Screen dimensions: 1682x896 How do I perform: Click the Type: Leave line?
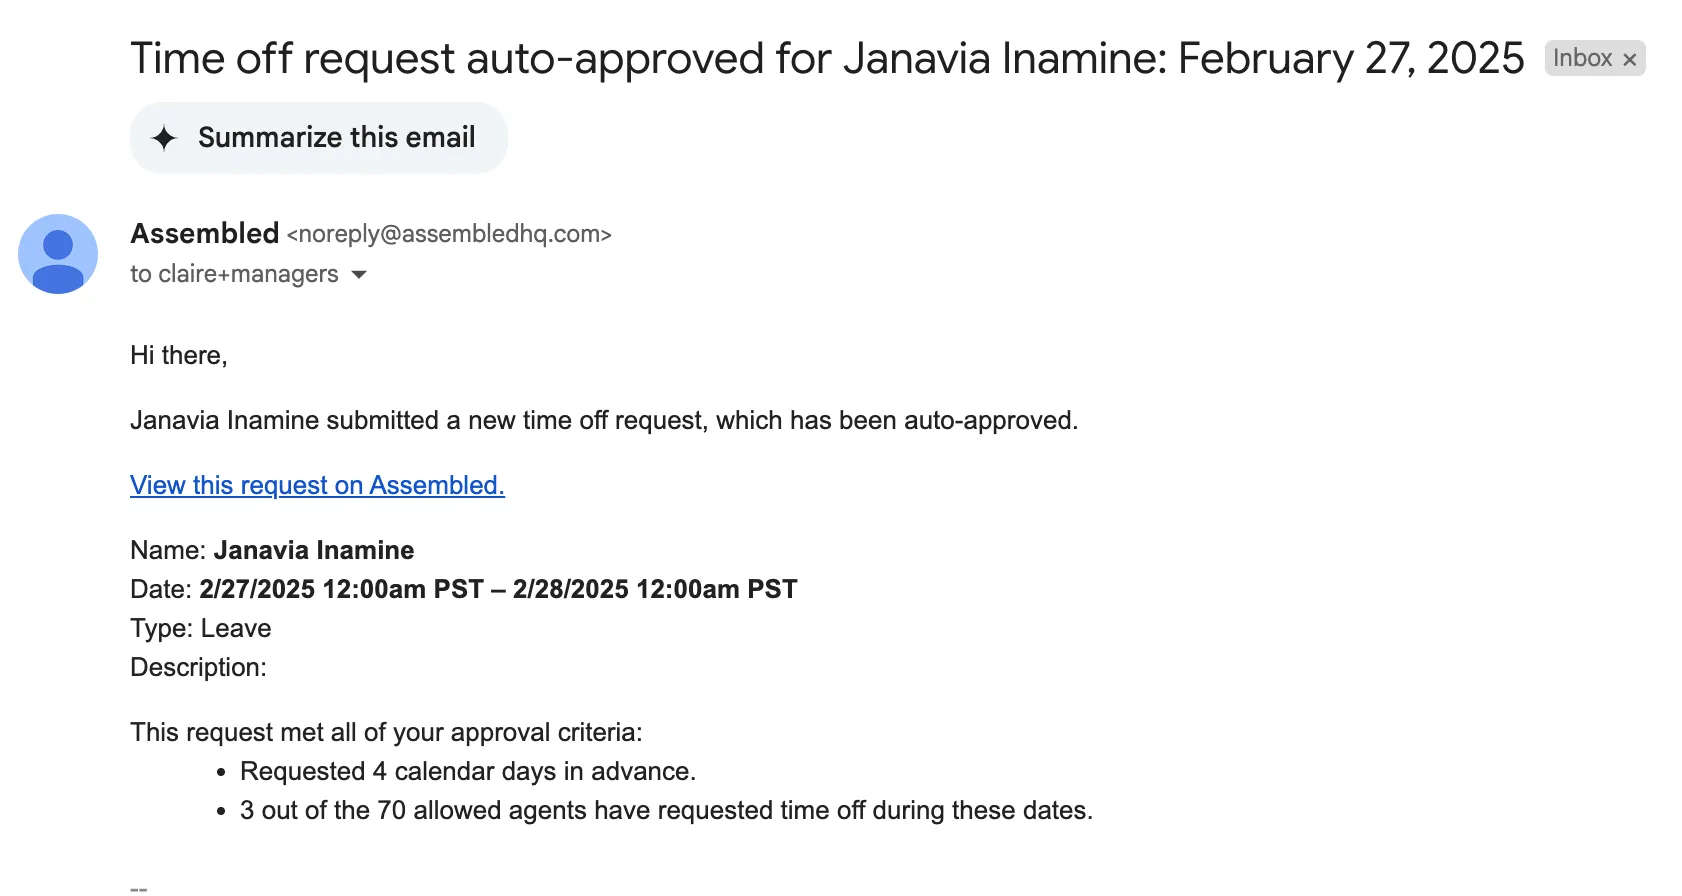click(x=201, y=628)
